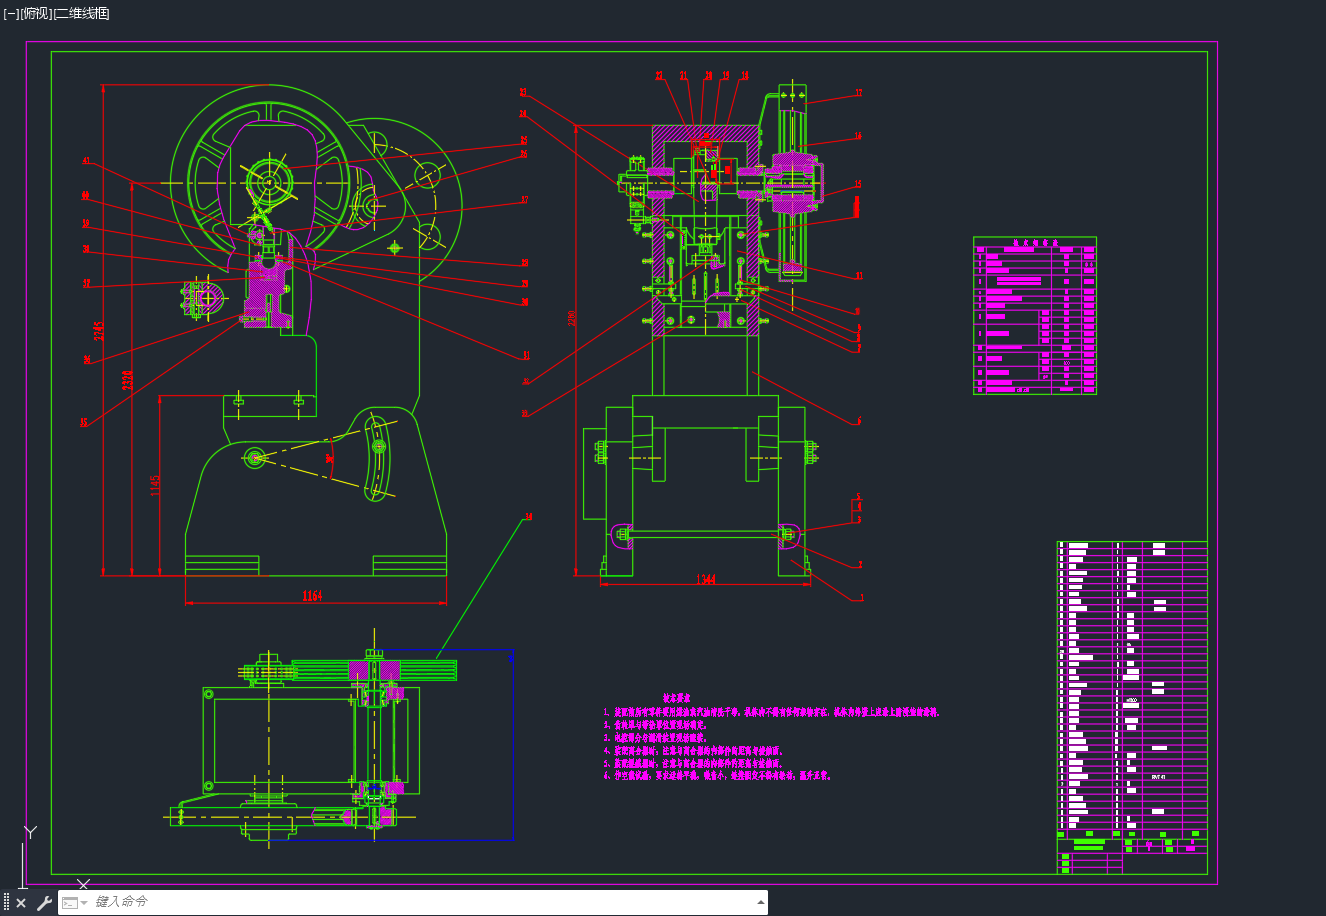Screen dimensions: 1326x916
Task: Open command line customize wrench menu
Action: pos(44,903)
